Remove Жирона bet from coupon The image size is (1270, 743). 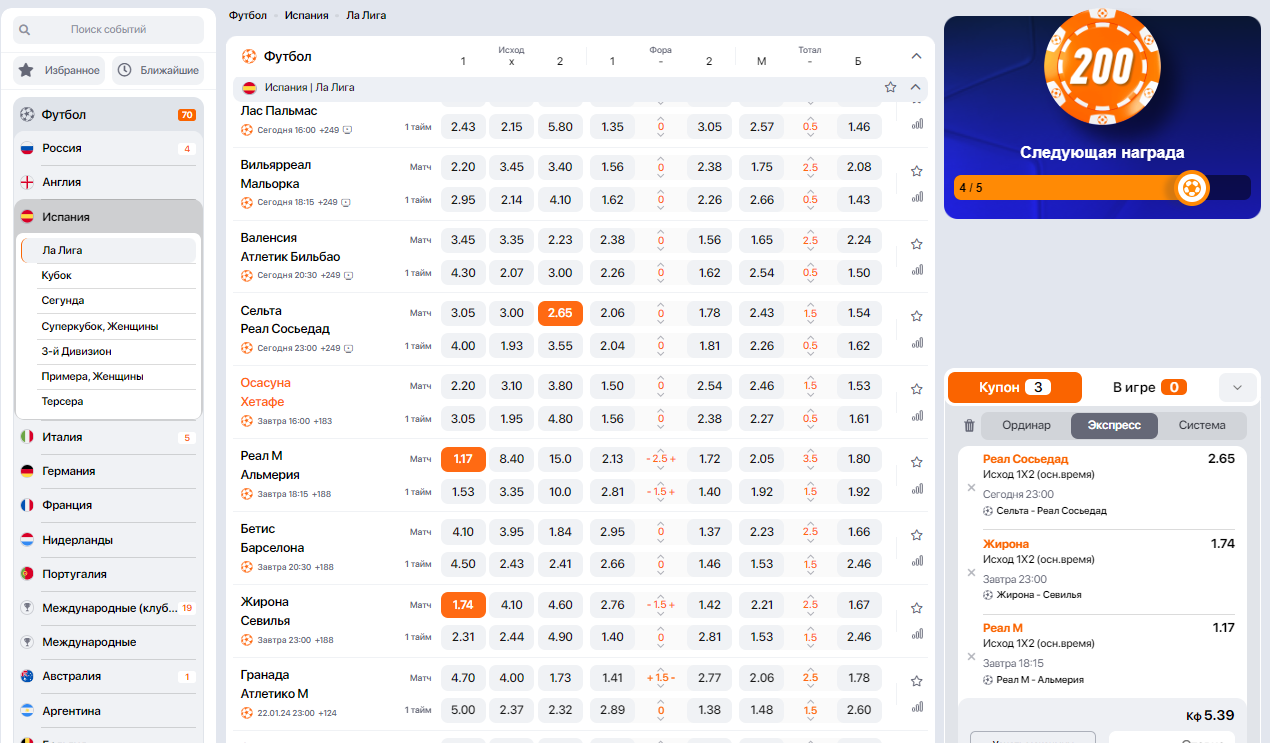971,573
